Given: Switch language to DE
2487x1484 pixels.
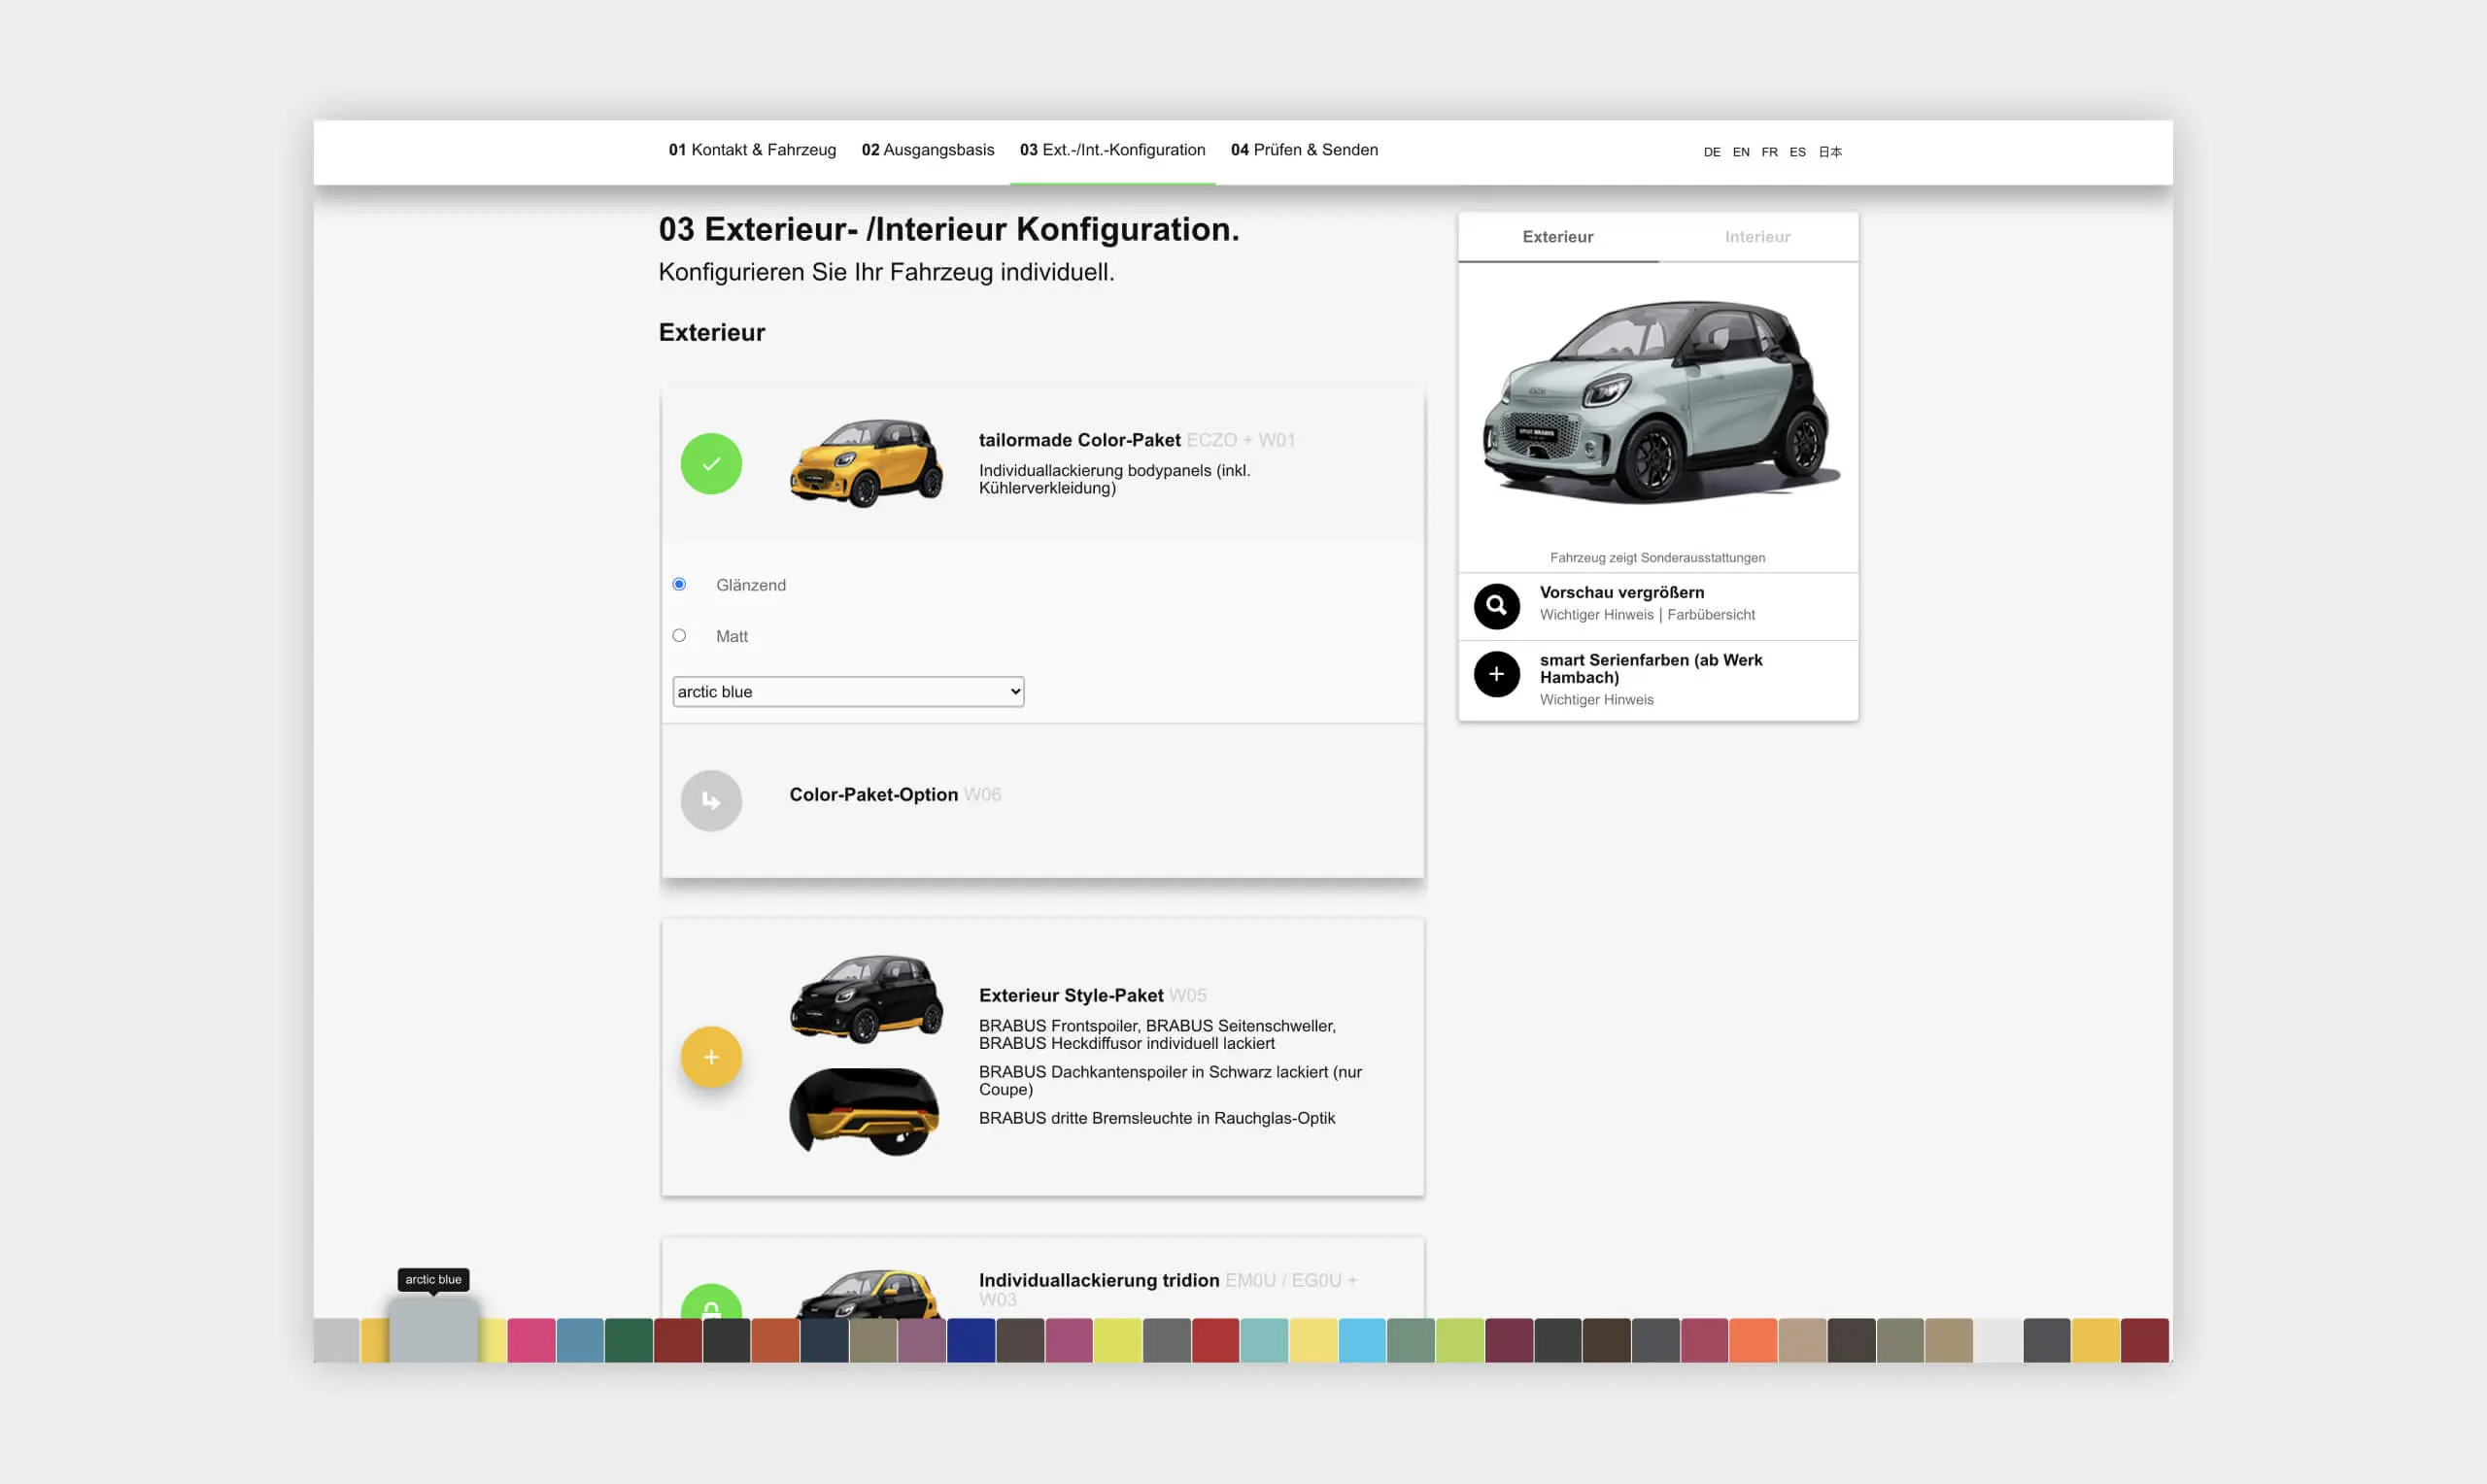Looking at the screenshot, I should 1712,152.
